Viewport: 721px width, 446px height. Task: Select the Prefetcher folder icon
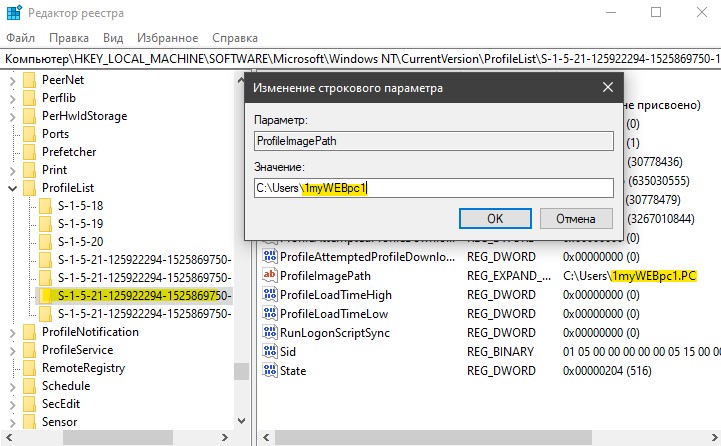(x=29, y=152)
